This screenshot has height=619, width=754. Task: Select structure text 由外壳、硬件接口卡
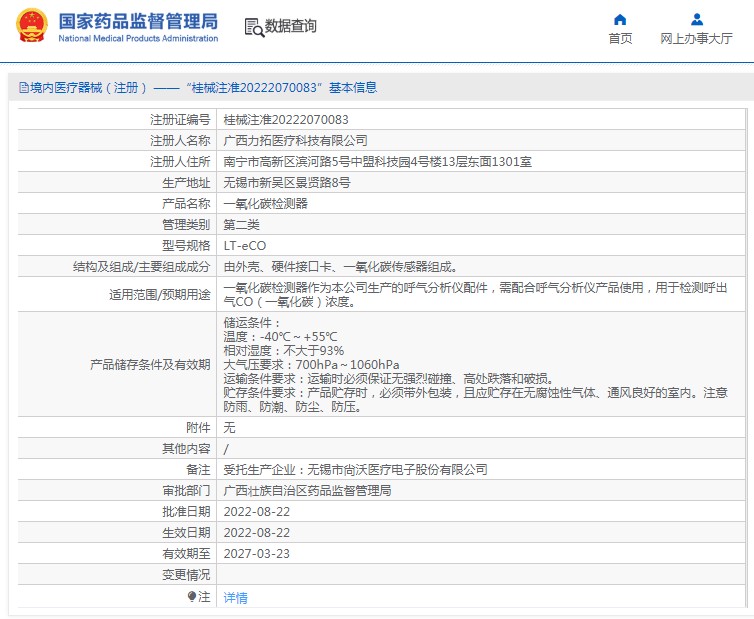[340, 267]
